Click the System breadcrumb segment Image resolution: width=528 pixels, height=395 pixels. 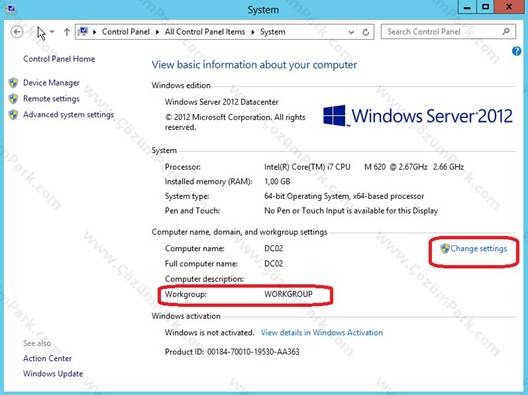tap(272, 32)
